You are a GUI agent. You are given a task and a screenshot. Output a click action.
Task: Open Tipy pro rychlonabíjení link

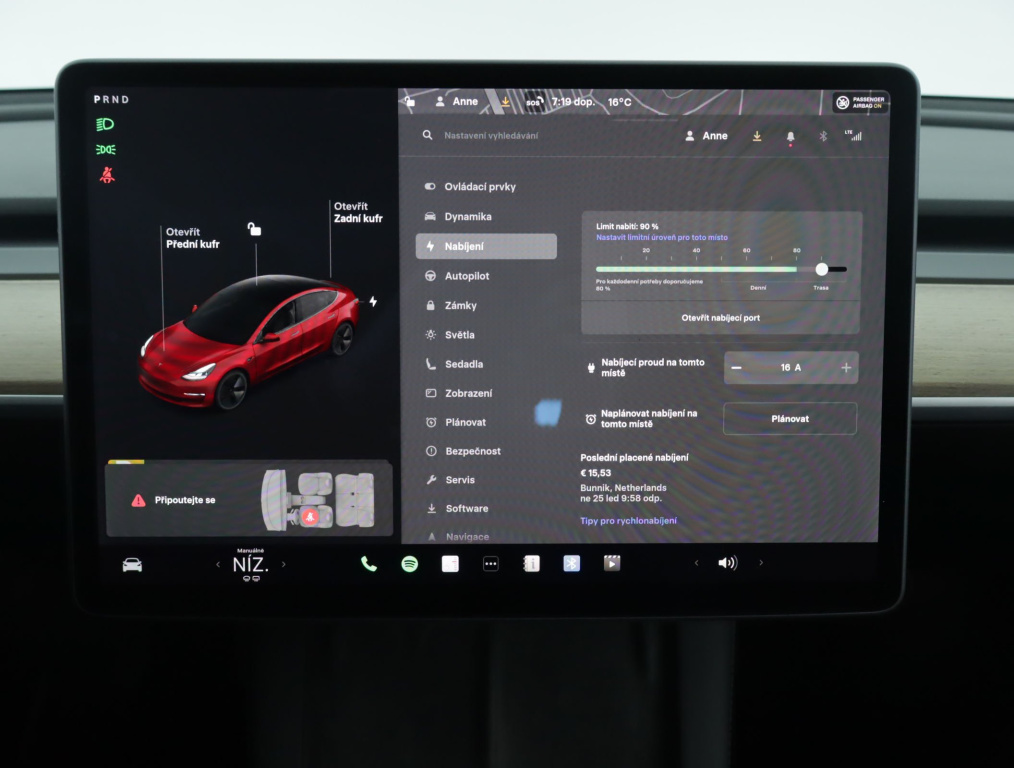click(x=629, y=520)
